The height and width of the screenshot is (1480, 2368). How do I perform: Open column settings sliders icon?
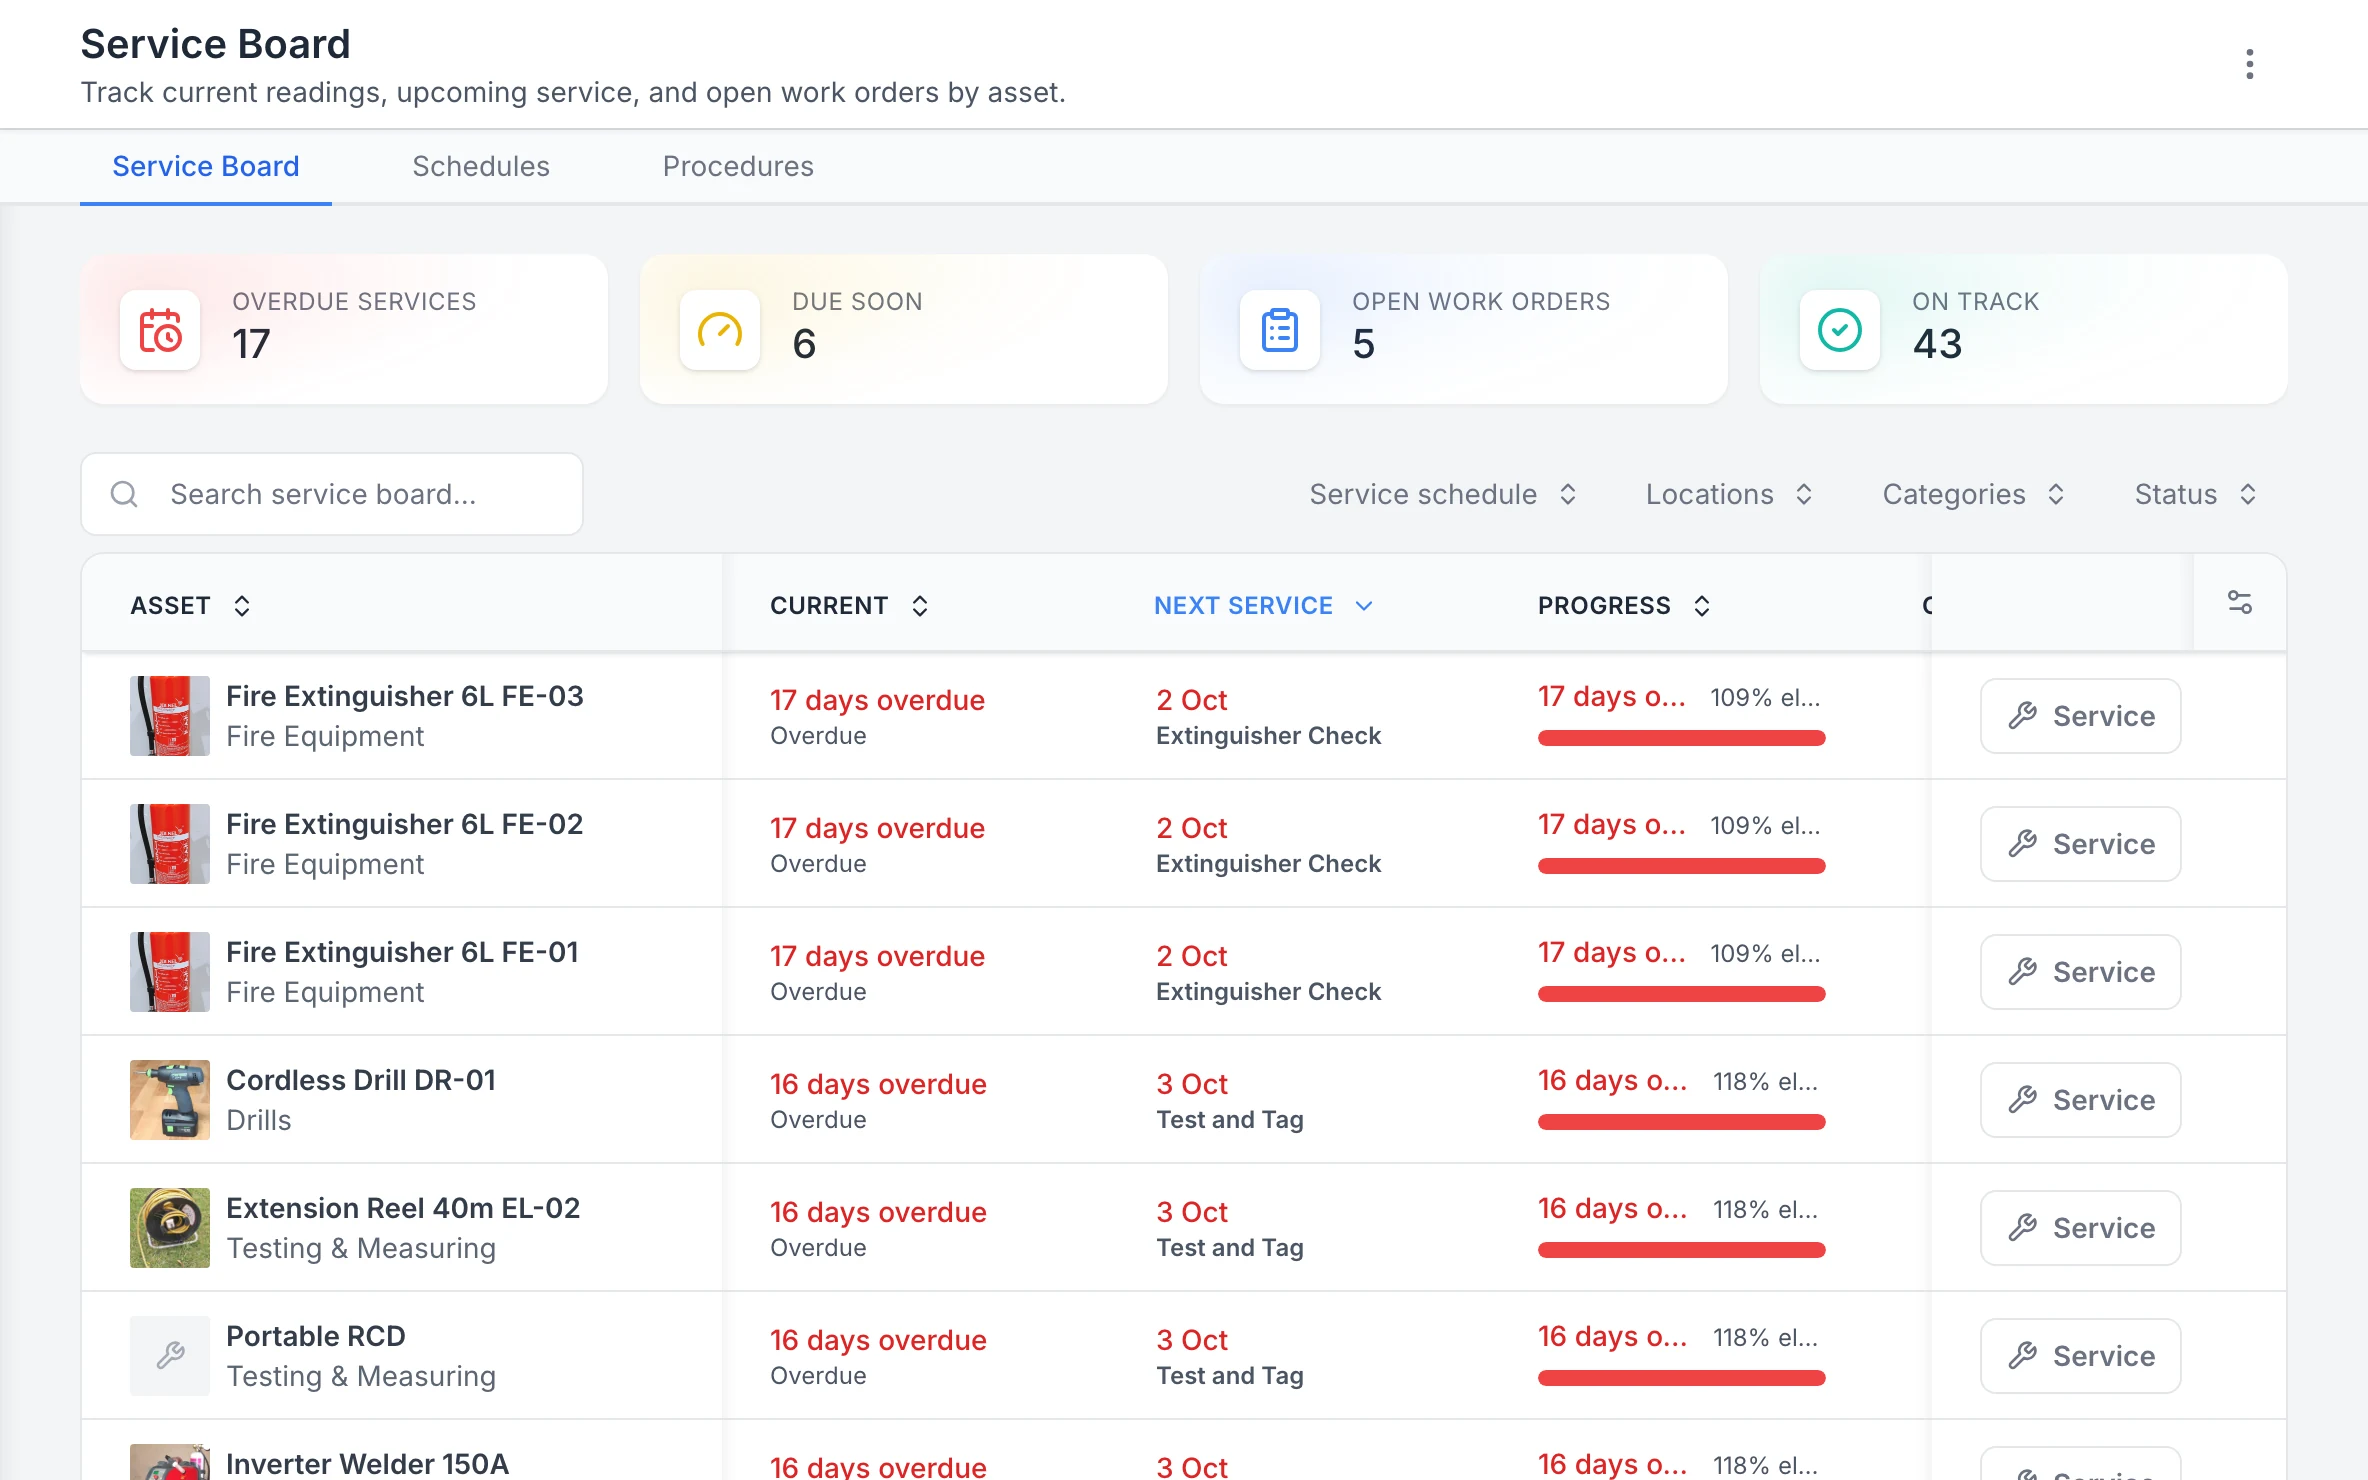click(2240, 602)
